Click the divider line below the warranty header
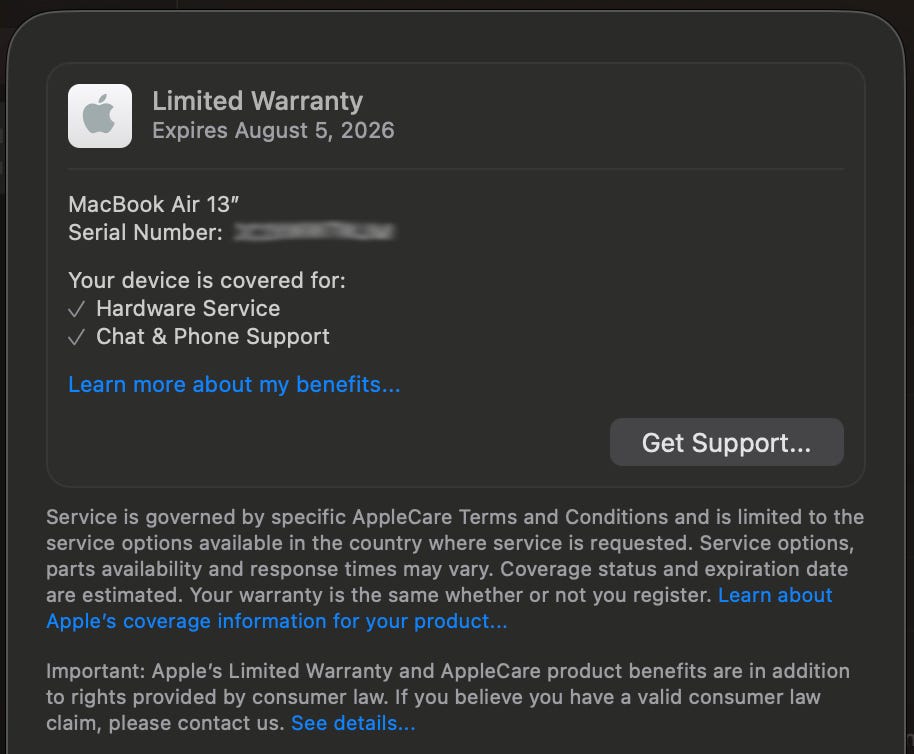The image size is (914, 754). (455, 169)
